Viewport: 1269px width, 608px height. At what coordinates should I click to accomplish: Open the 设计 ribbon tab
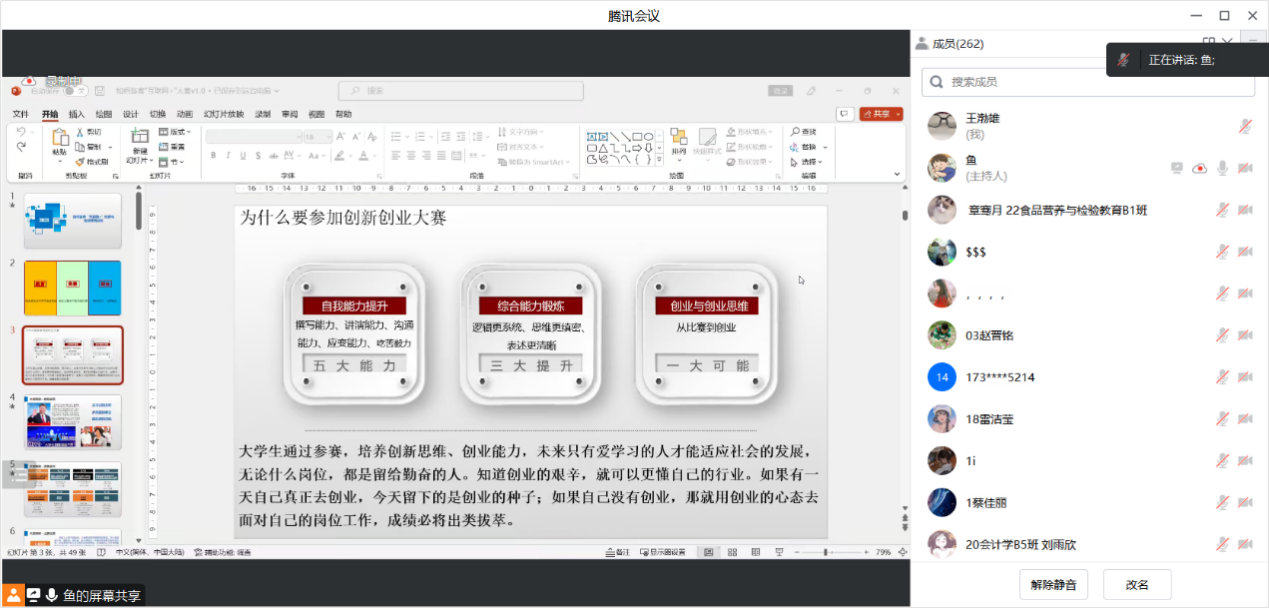pyautogui.click(x=131, y=115)
